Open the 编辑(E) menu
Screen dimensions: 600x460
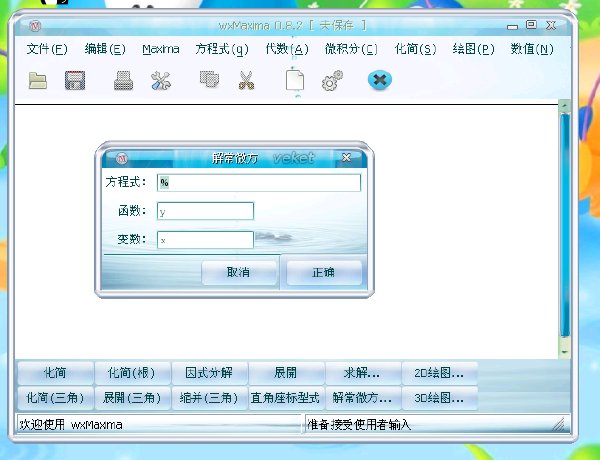[x=105, y=49]
